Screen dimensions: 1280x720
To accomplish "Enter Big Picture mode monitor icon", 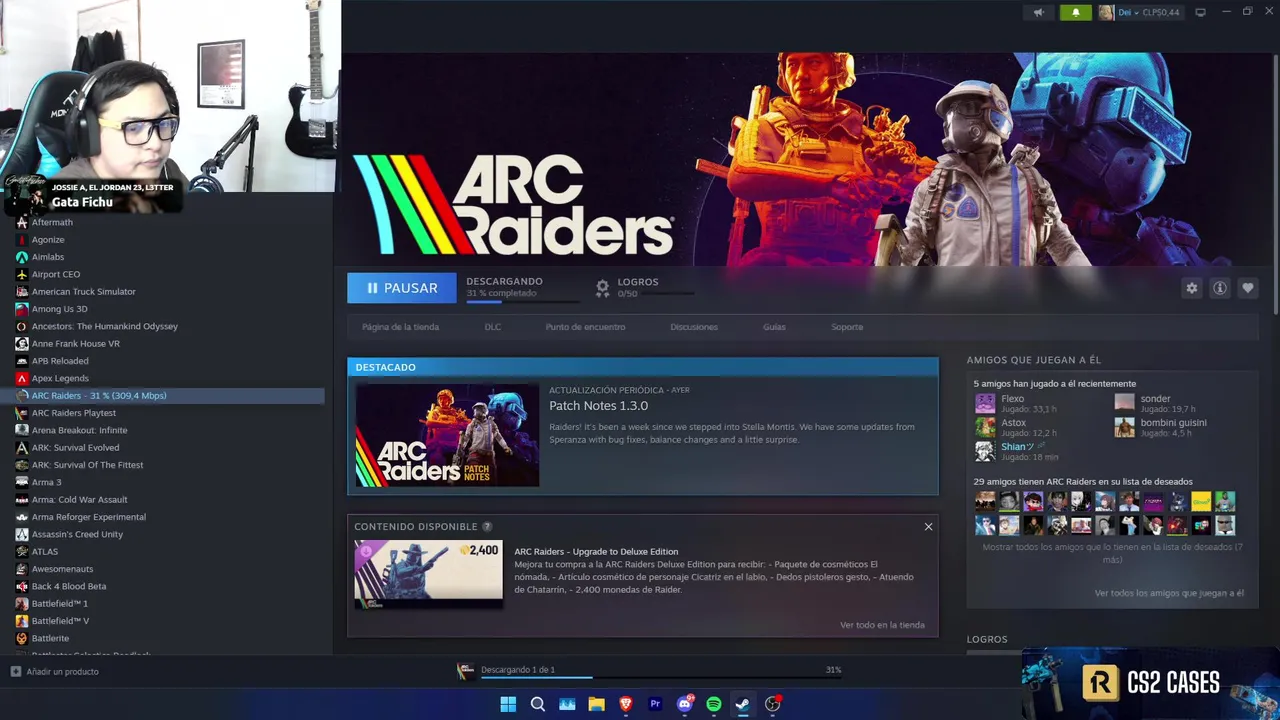I will click(1200, 12).
